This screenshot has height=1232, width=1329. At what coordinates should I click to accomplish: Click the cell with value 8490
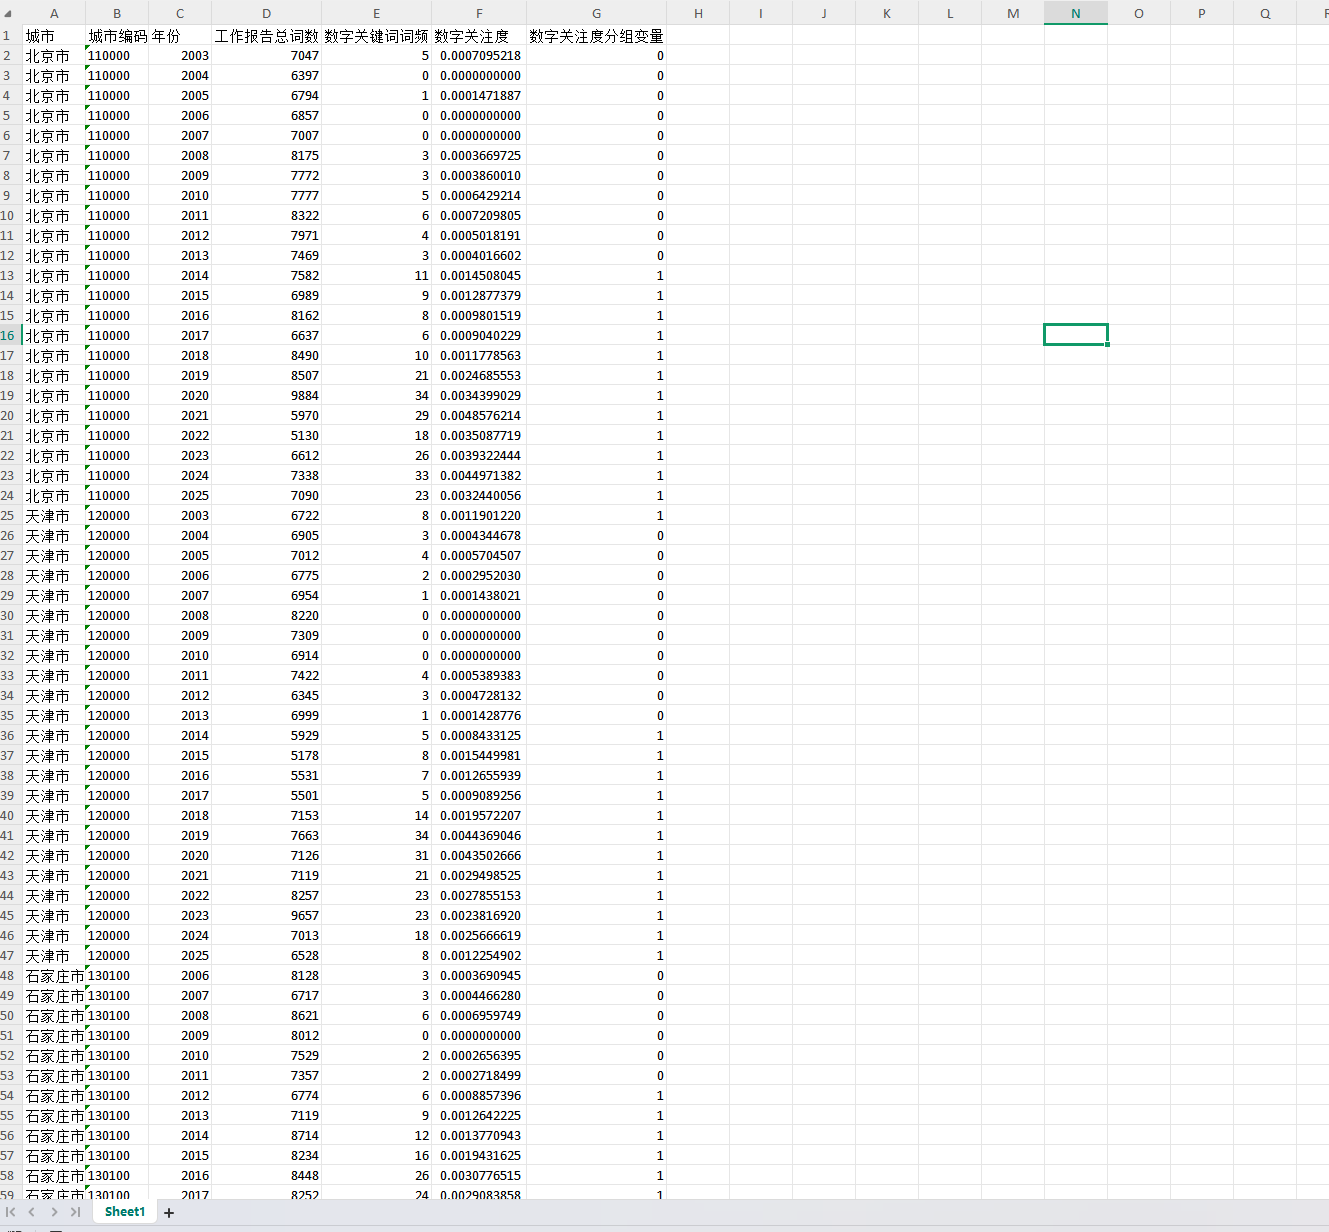click(x=267, y=356)
